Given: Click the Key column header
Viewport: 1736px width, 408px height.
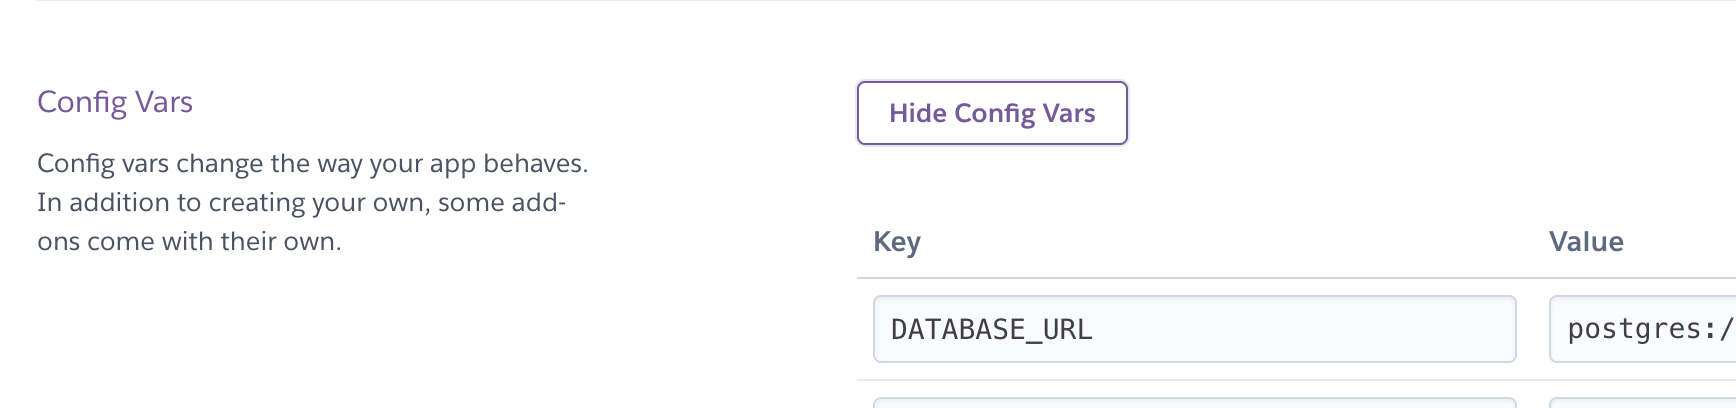Looking at the screenshot, I should click(897, 242).
